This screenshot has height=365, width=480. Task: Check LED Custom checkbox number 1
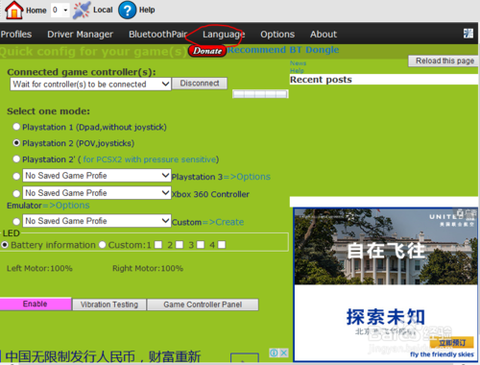(x=158, y=245)
